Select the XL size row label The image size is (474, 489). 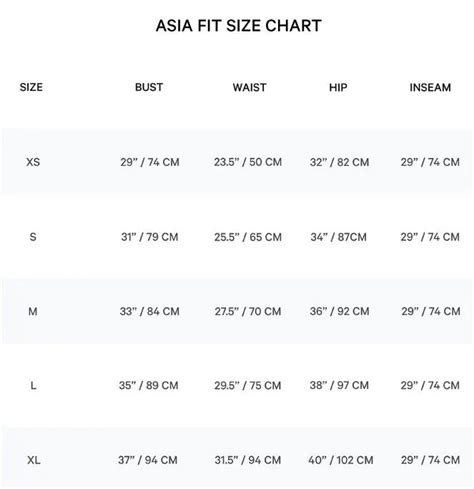[34, 460]
